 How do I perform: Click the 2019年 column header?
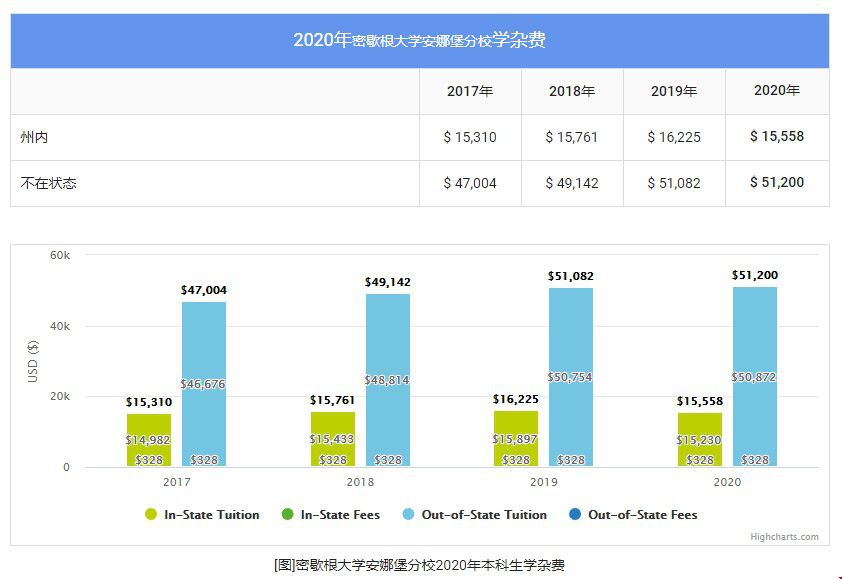(x=674, y=91)
